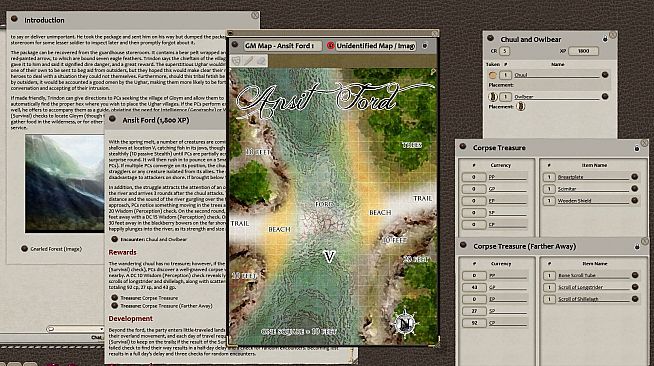Click the 'Bone Scroll Tube' item name
654x366 pixels.
[577, 276]
